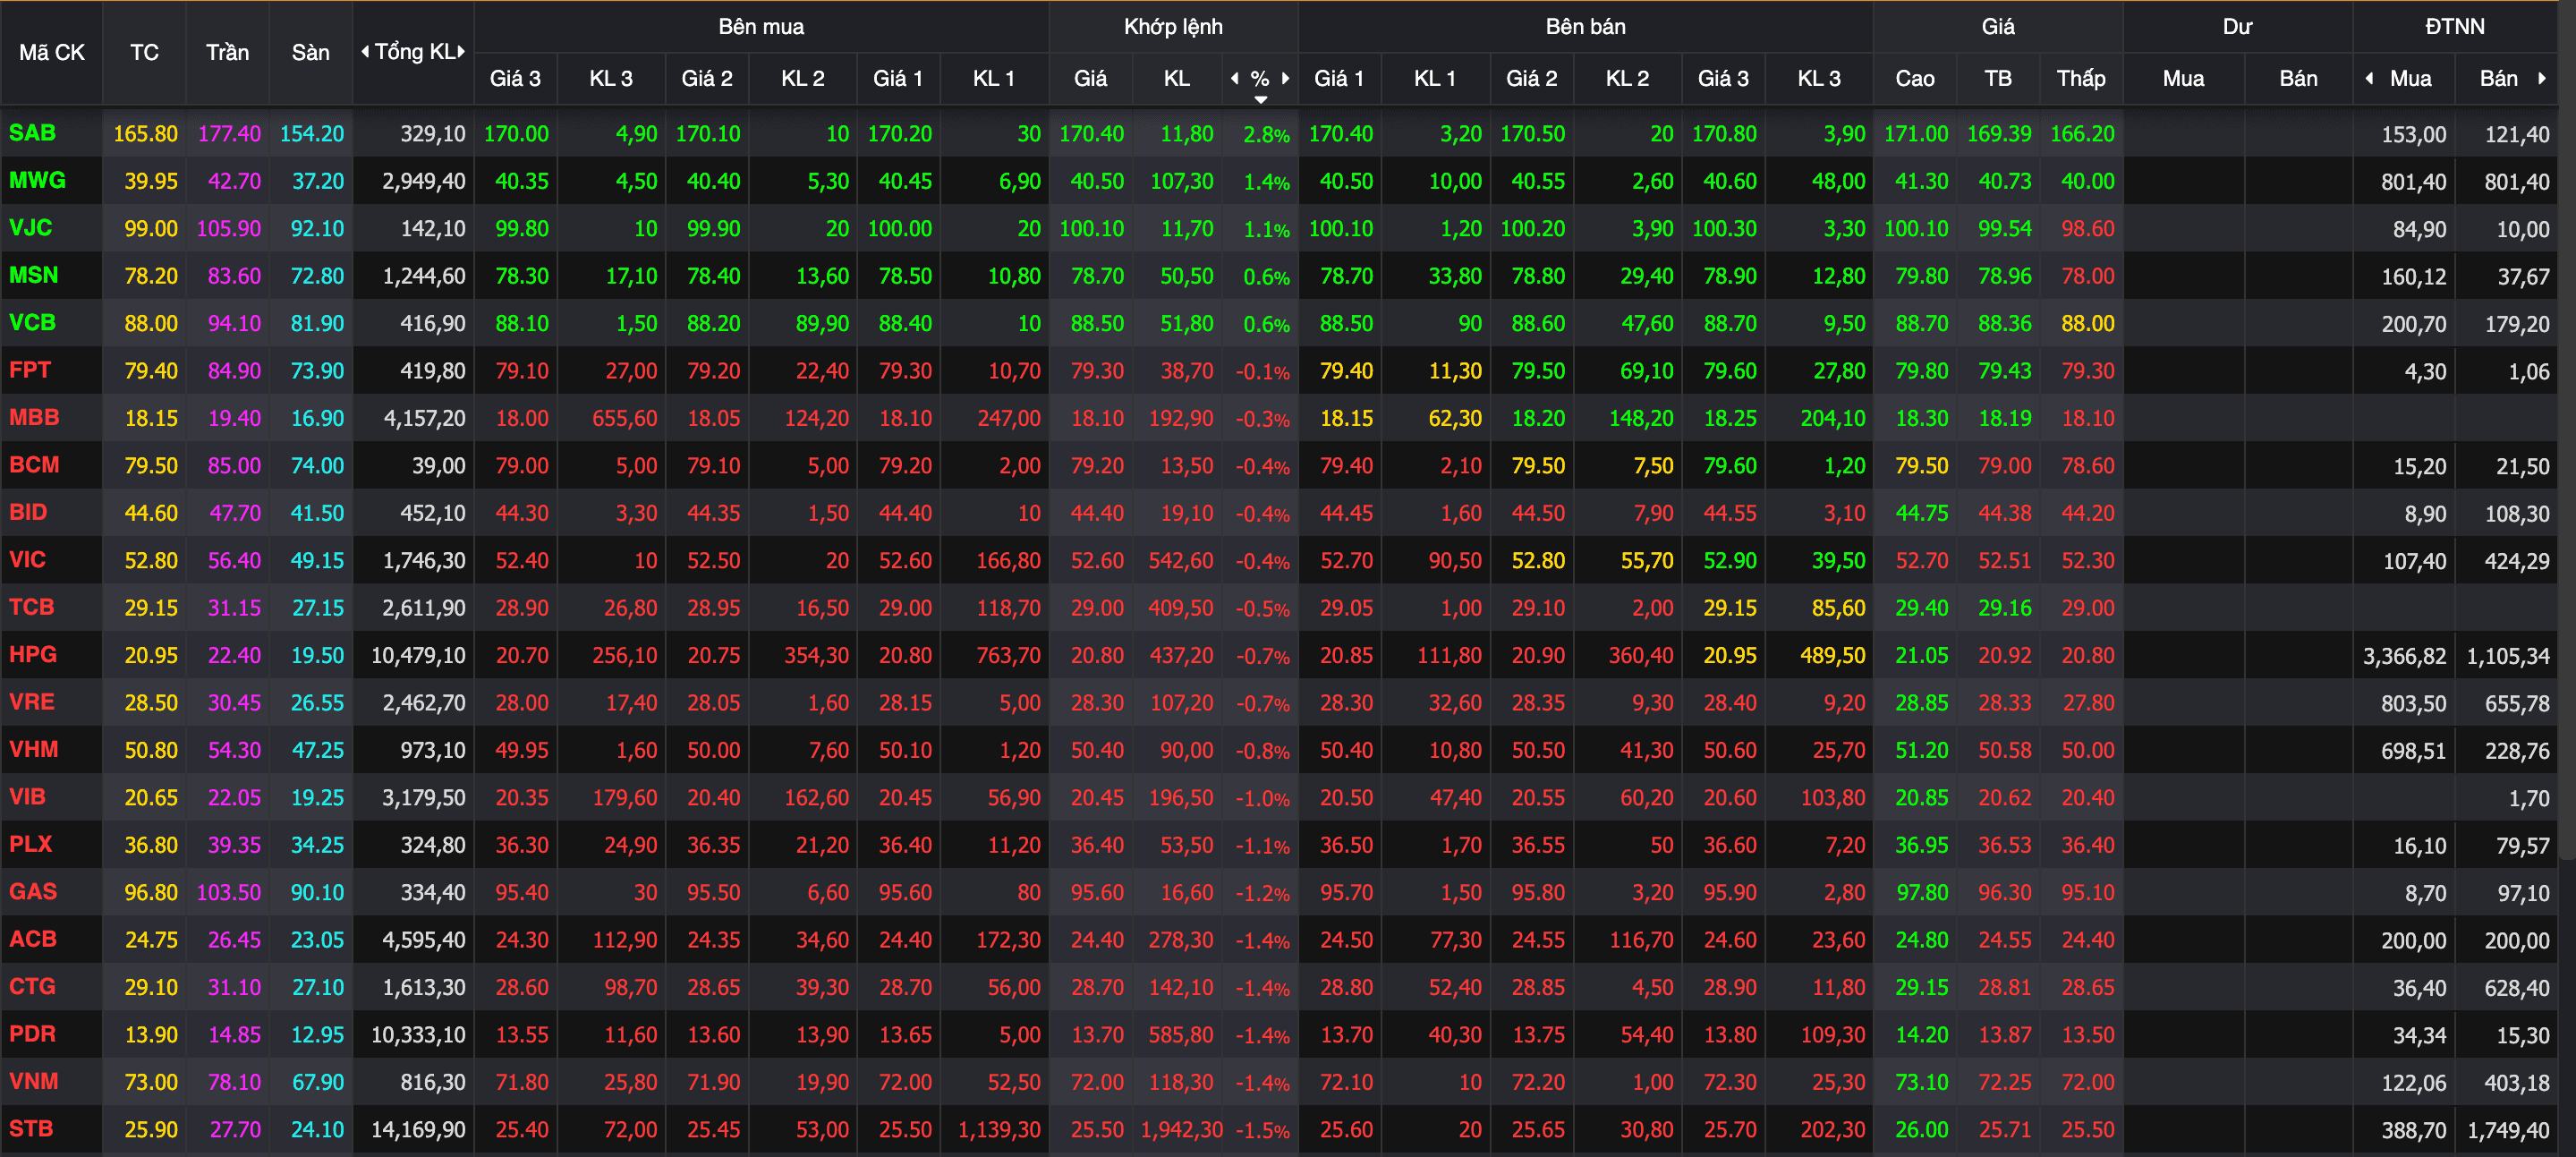The image size is (2576, 1157).
Task: Choose the STB ticker
Action: (x=31, y=1128)
